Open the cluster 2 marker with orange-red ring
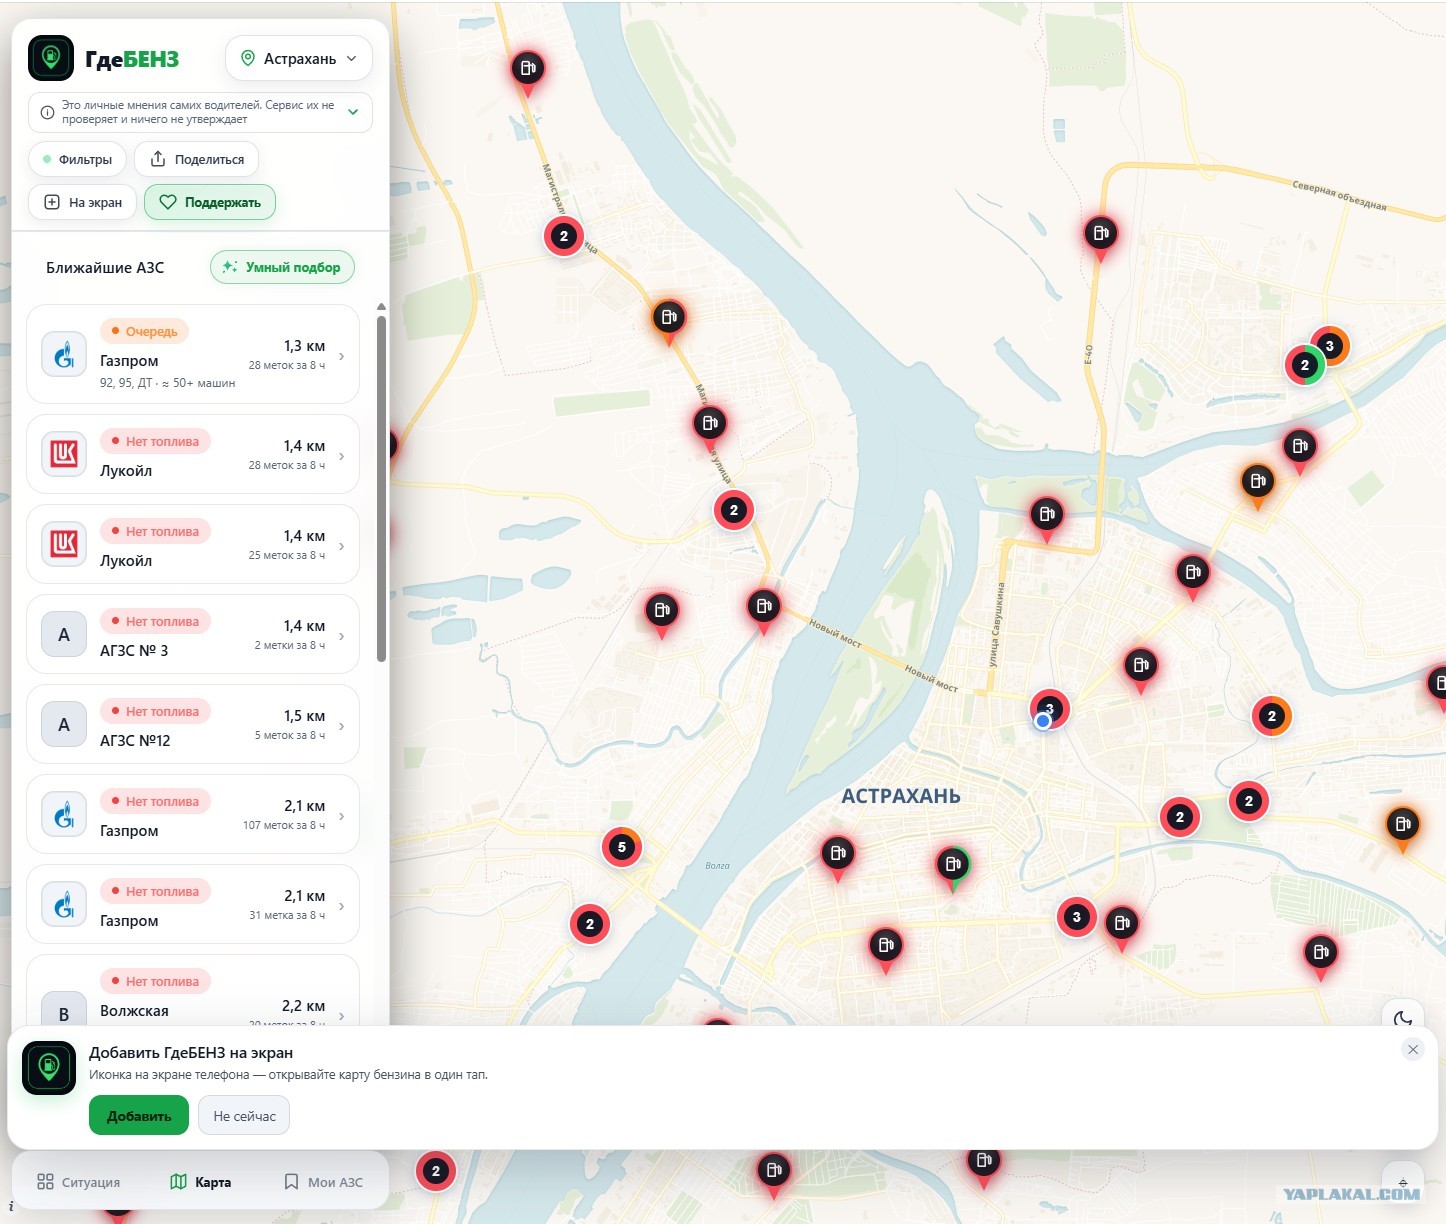This screenshot has height=1224, width=1446. (1272, 716)
